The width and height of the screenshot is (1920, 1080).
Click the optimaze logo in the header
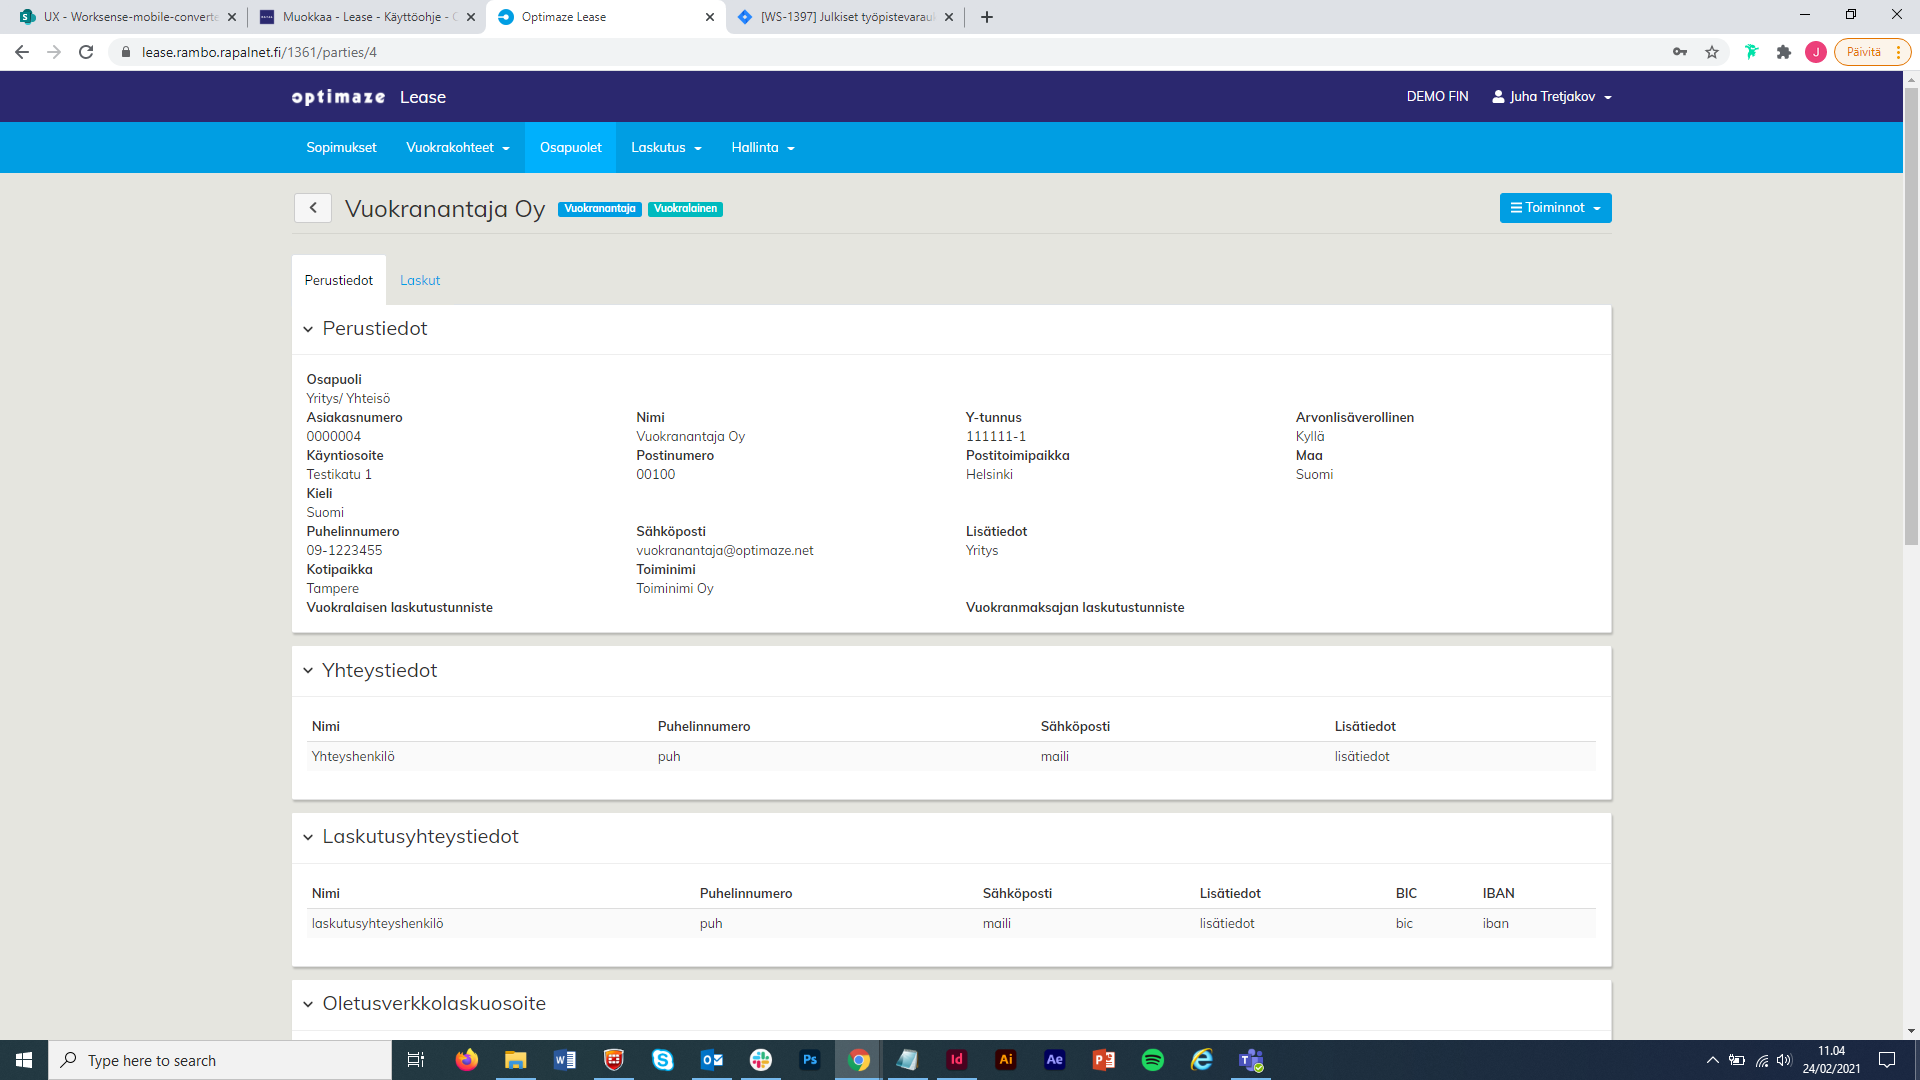(x=338, y=97)
